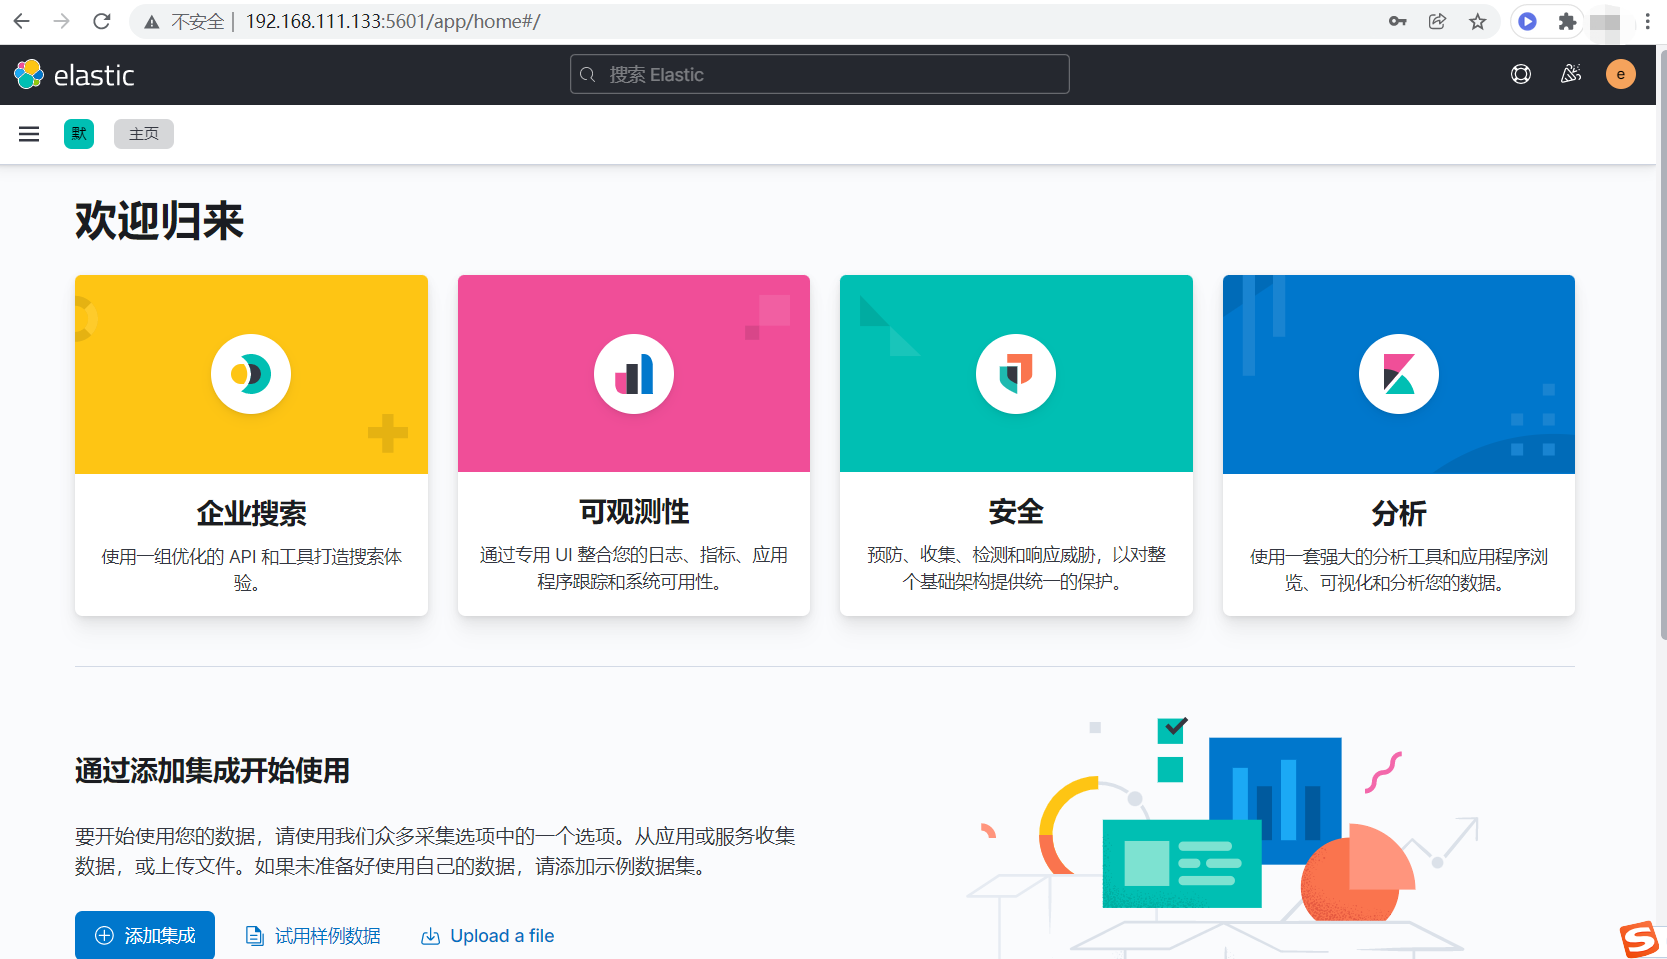Click the blue play extension icon

click(x=1527, y=21)
